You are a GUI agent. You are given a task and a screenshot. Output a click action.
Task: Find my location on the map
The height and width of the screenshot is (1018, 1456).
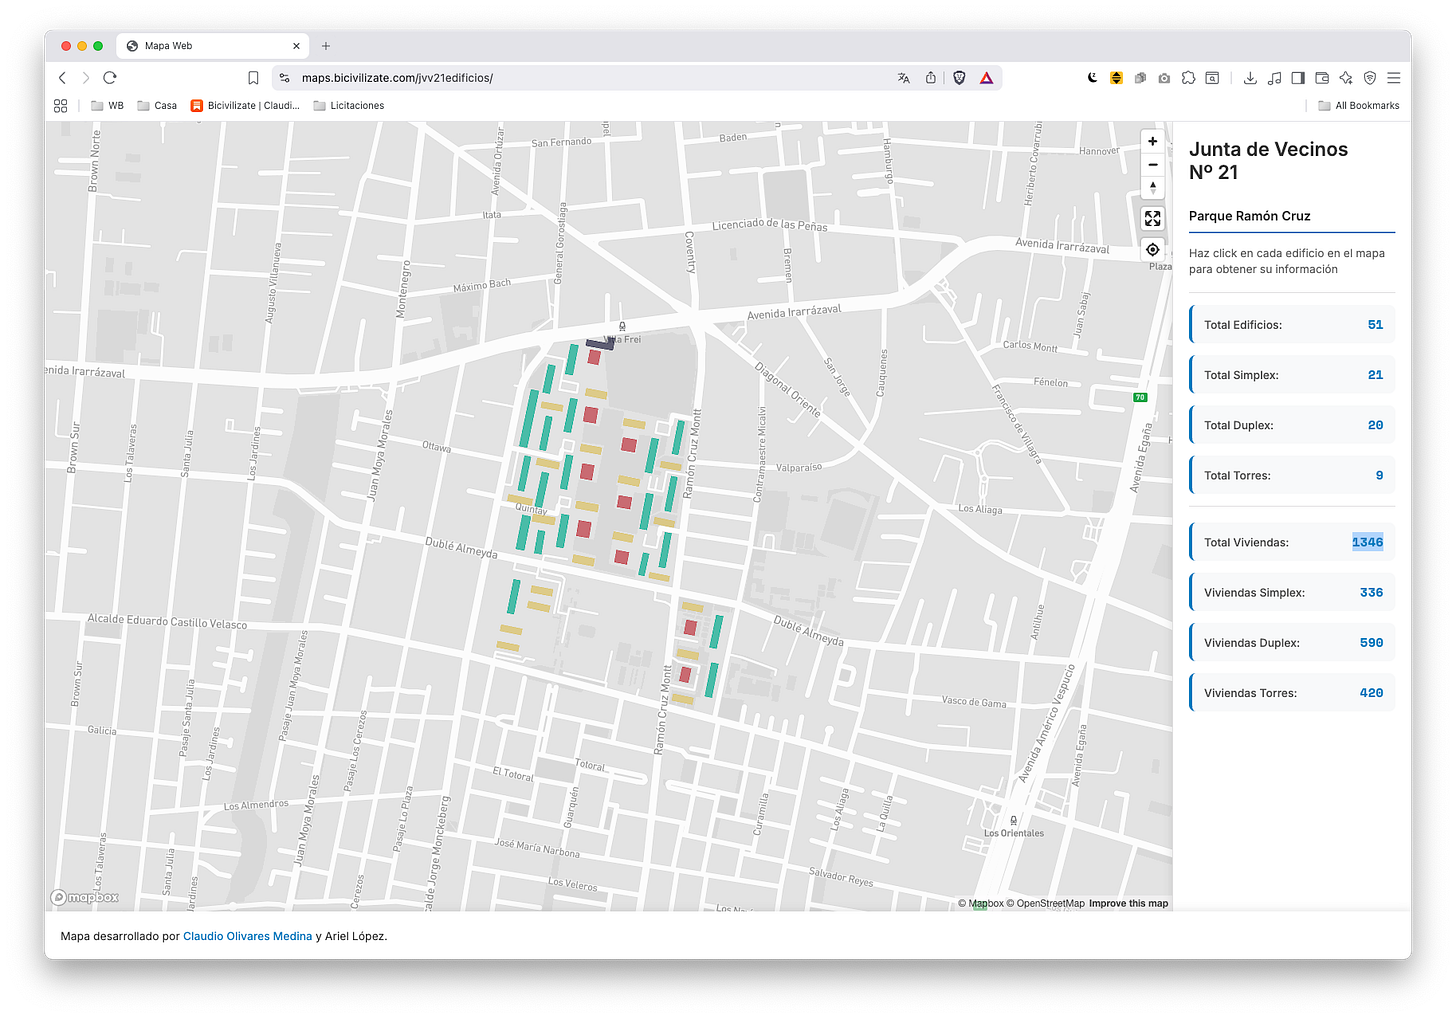coord(1153,250)
